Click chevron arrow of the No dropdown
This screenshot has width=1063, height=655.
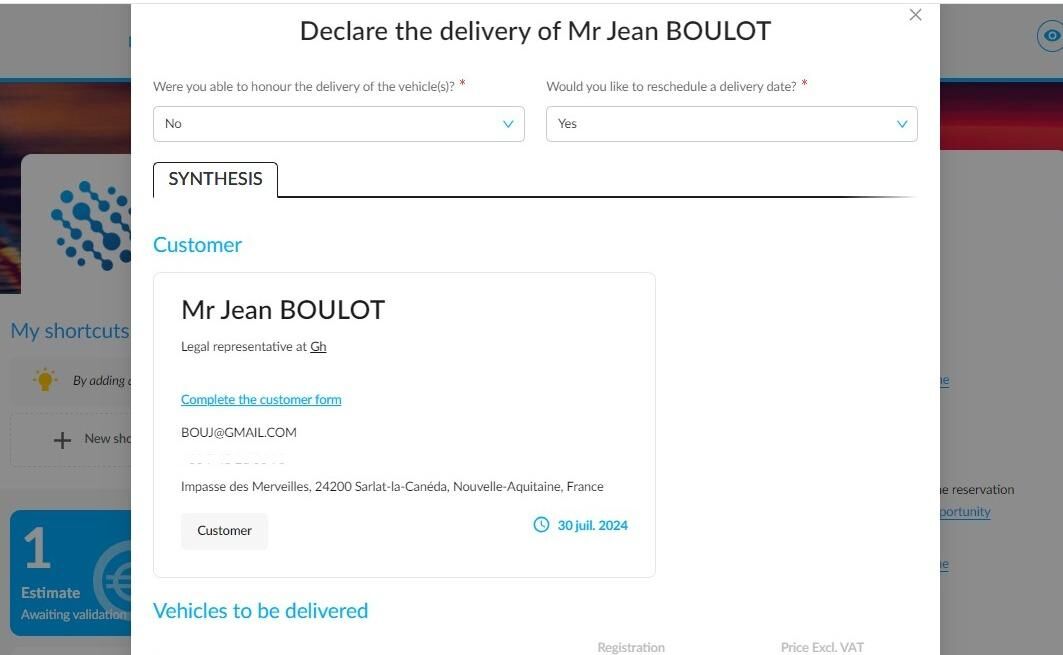(x=508, y=124)
